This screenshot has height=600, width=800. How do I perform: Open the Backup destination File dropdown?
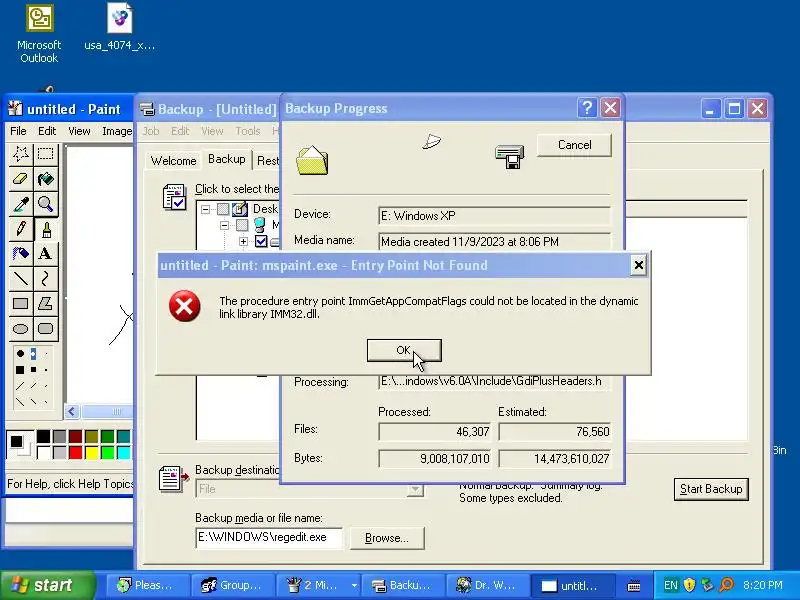[x=416, y=489]
